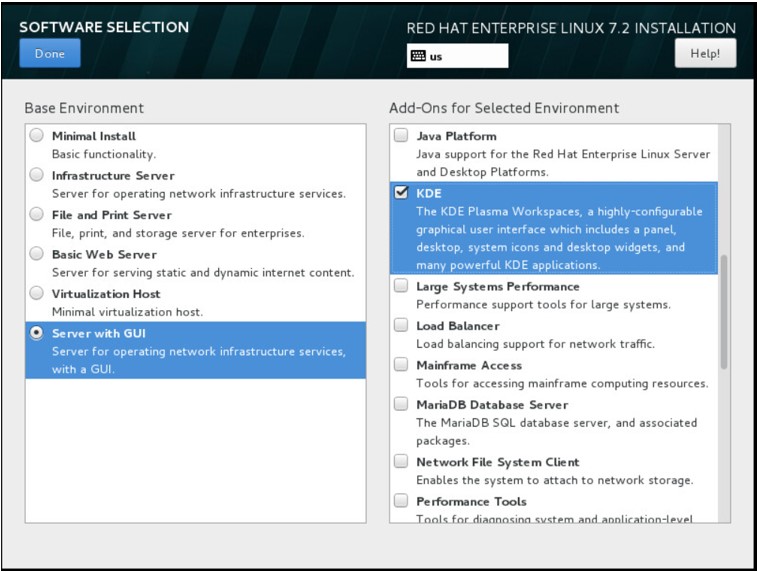
Task: Select the Minimal Install radio button
Action: [36, 135]
